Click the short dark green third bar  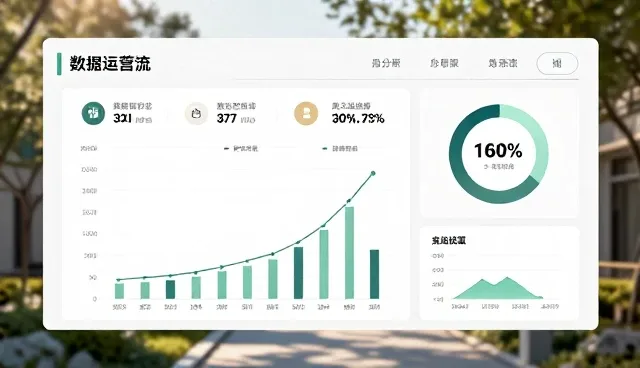[x=170, y=289]
